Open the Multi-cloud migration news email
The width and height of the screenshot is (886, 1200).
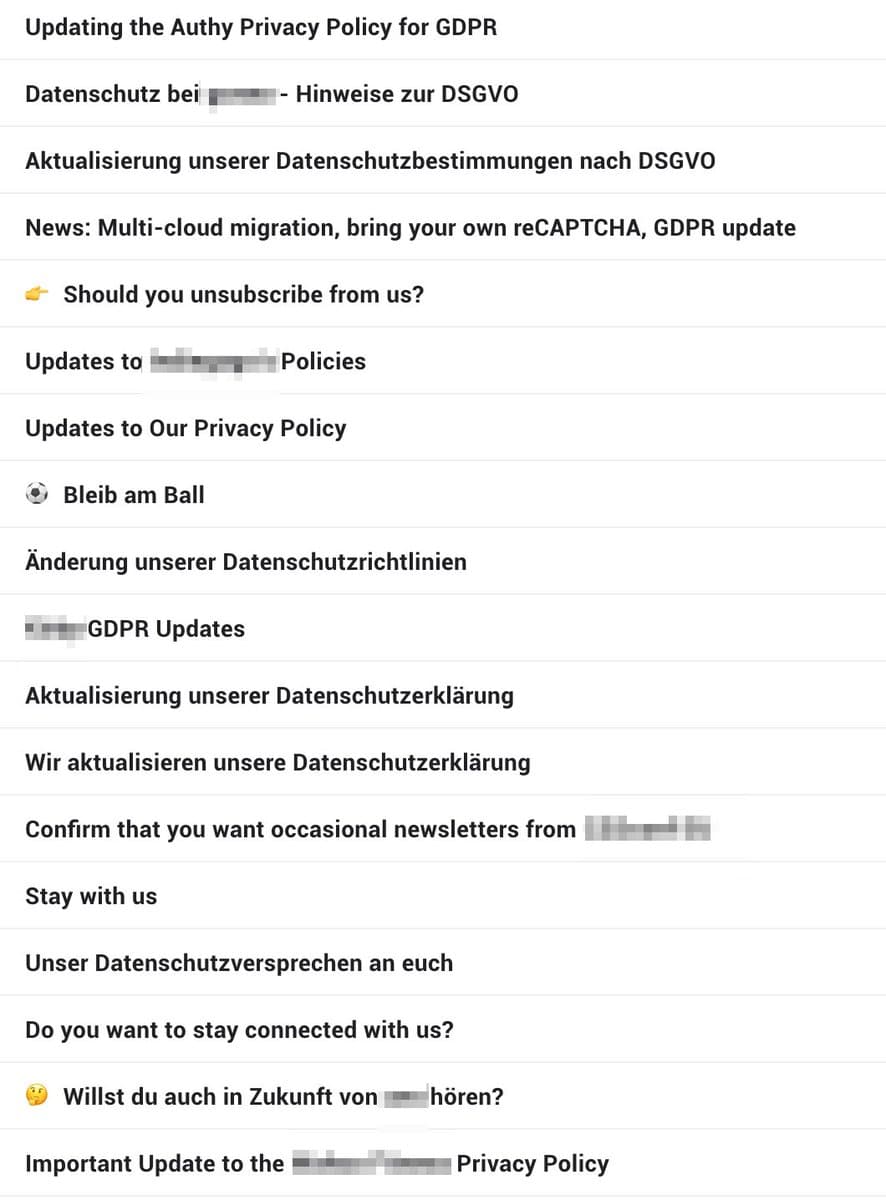click(410, 228)
